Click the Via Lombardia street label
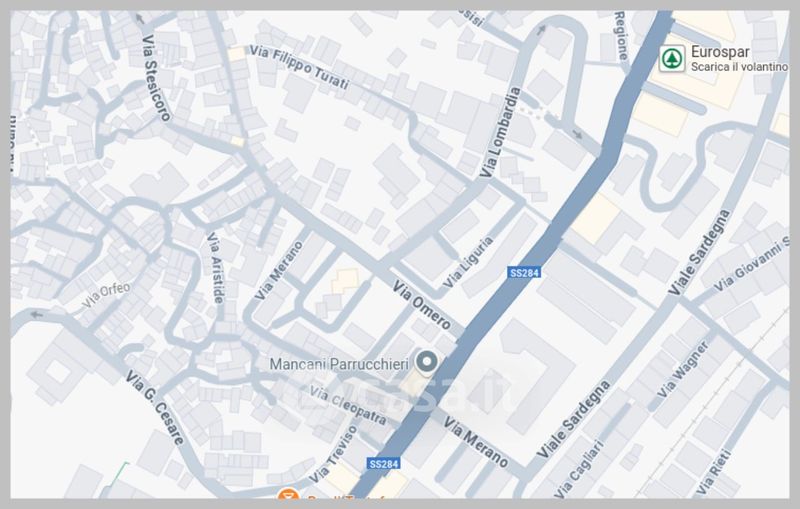 [501, 133]
